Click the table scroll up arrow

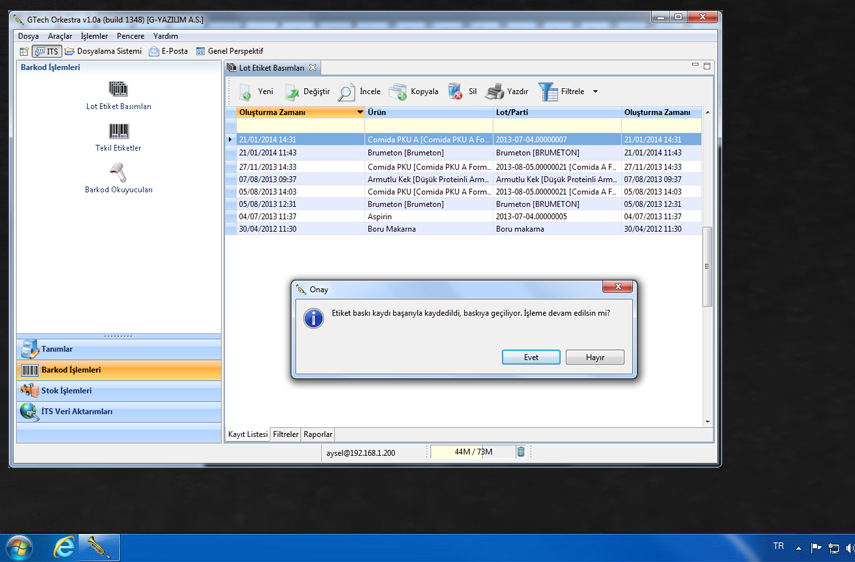[x=707, y=112]
